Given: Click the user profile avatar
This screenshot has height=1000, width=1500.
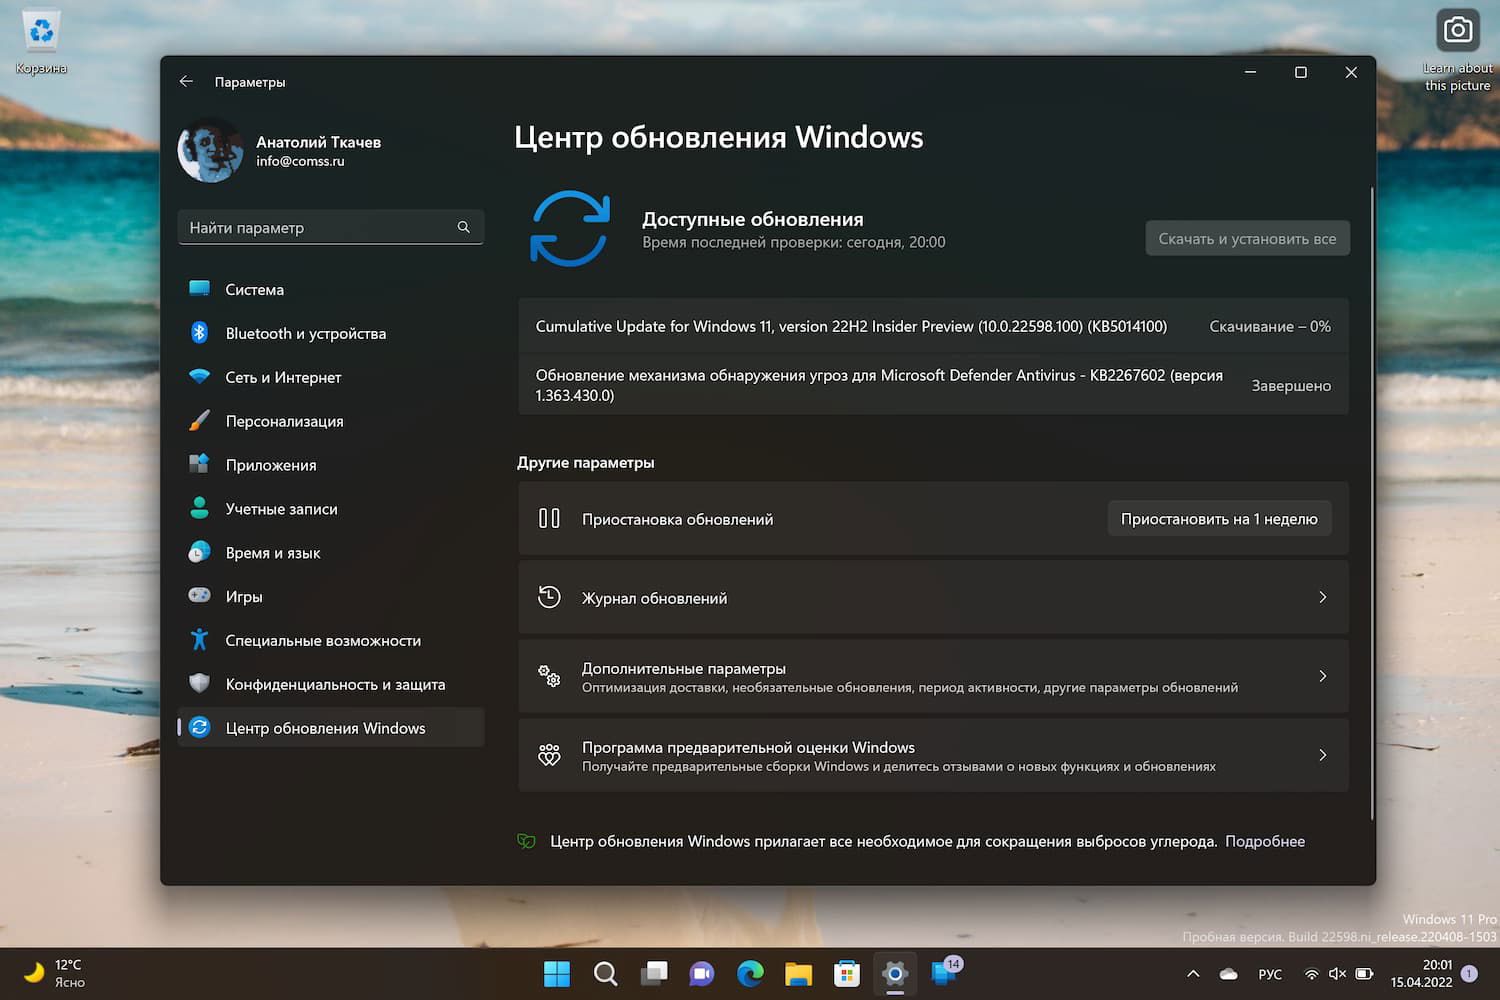Looking at the screenshot, I should pos(210,150).
